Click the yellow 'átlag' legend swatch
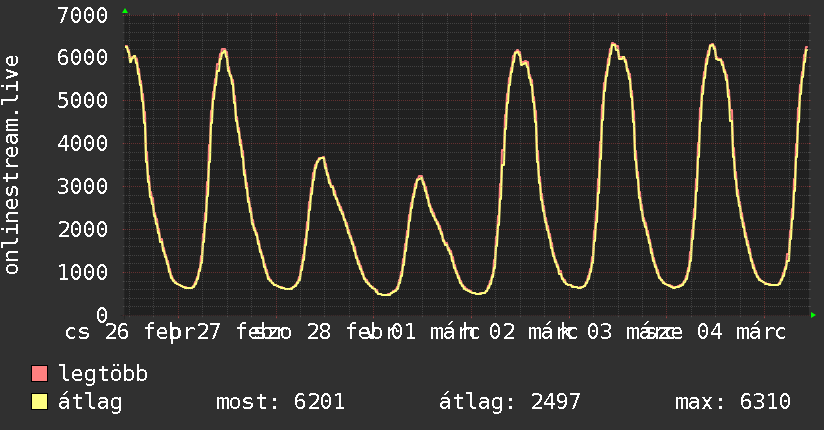824x430 pixels. (x=39, y=402)
